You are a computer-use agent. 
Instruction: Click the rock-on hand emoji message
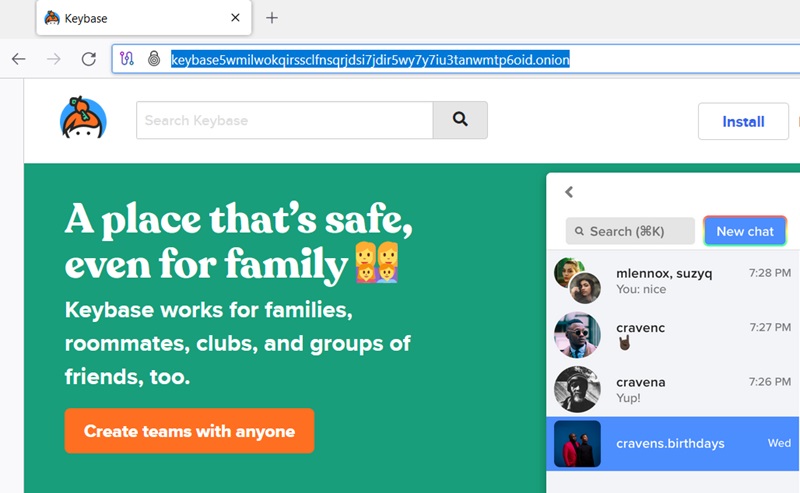[x=623, y=343]
